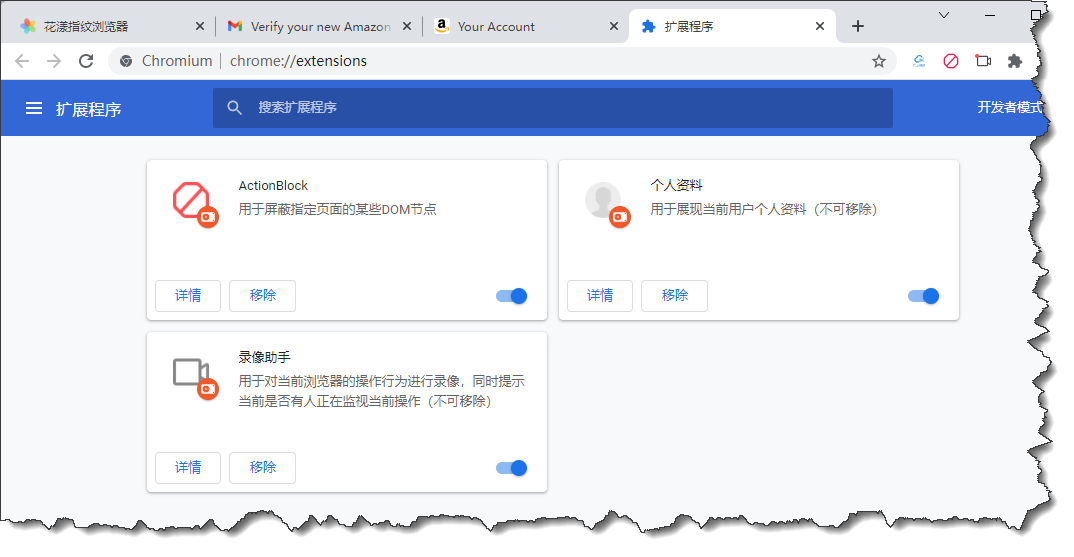Click the cloud profile extension toolbar icon
Image resolution: width=1074 pixels, height=557 pixels.
pos(919,61)
